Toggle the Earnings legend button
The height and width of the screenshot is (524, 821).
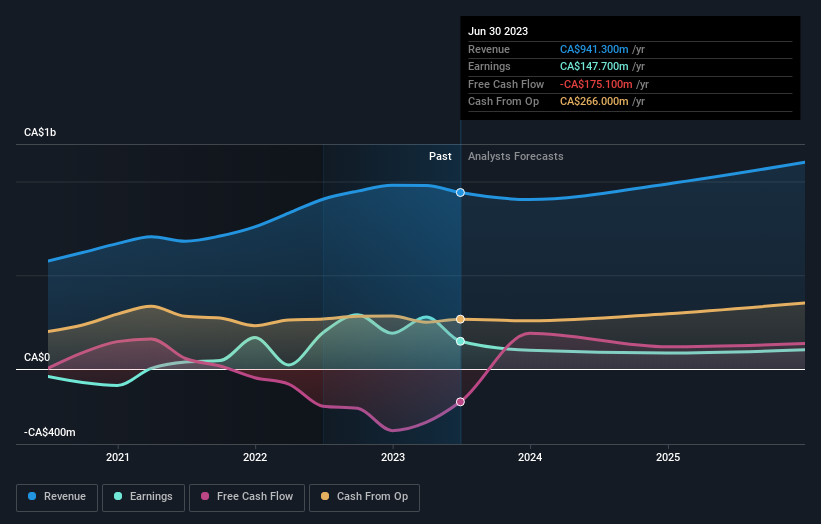pos(143,497)
